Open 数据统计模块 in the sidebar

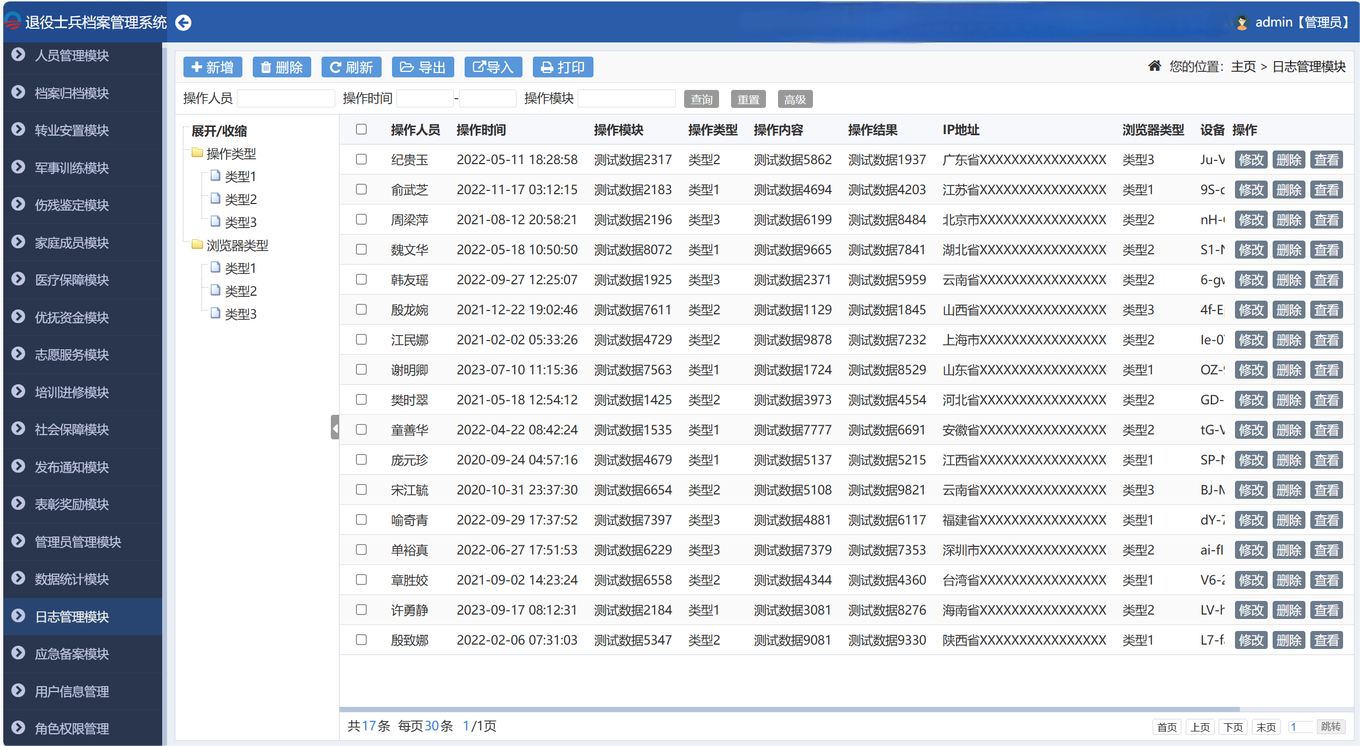click(x=72, y=579)
